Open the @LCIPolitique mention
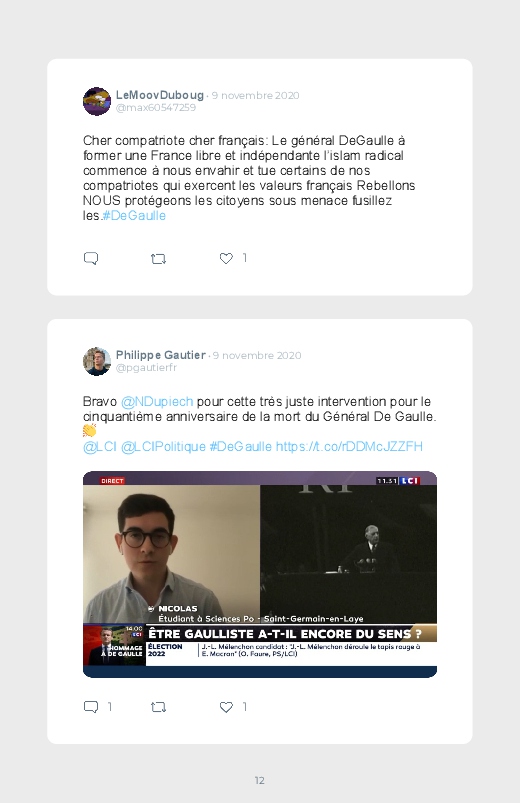The width and height of the screenshot is (520, 803). tap(163, 447)
